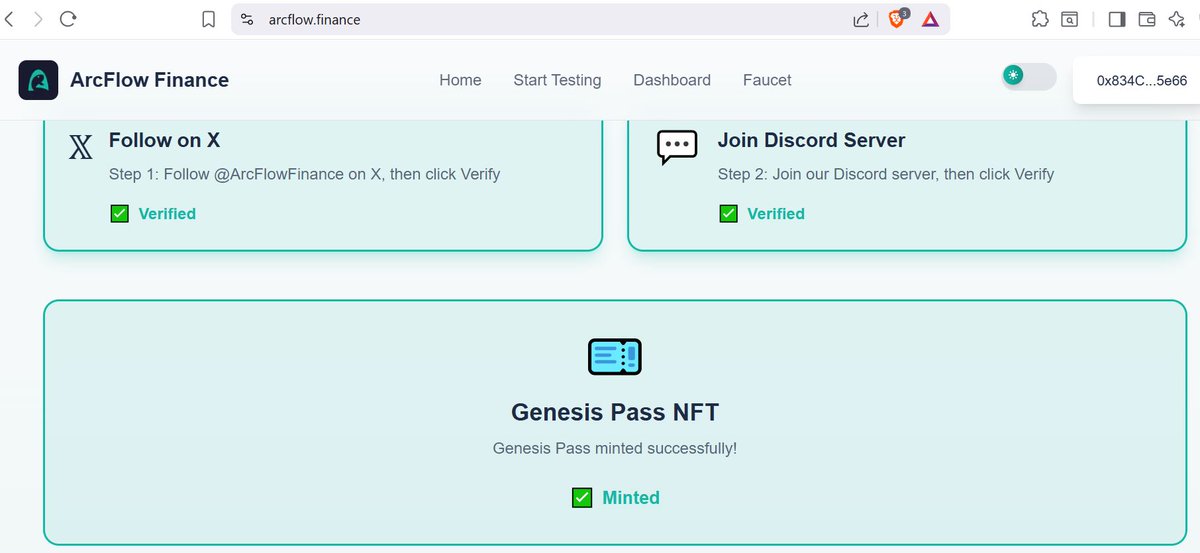
Task: Go back with the browser back arrow
Action: pyautogui.click(x=9, y=19)
